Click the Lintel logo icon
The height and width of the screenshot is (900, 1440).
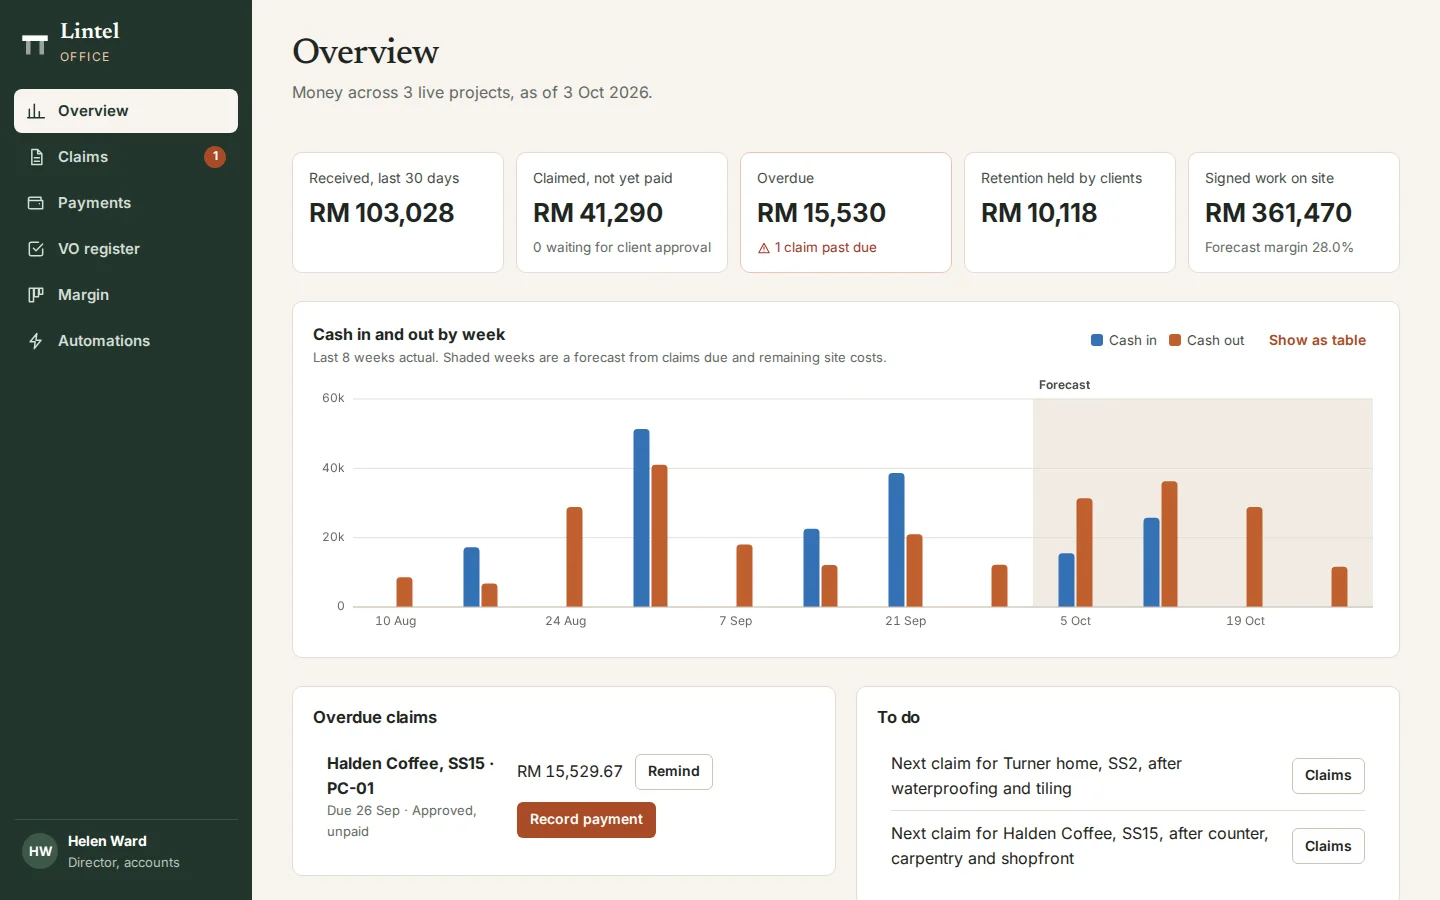[35, 44]
